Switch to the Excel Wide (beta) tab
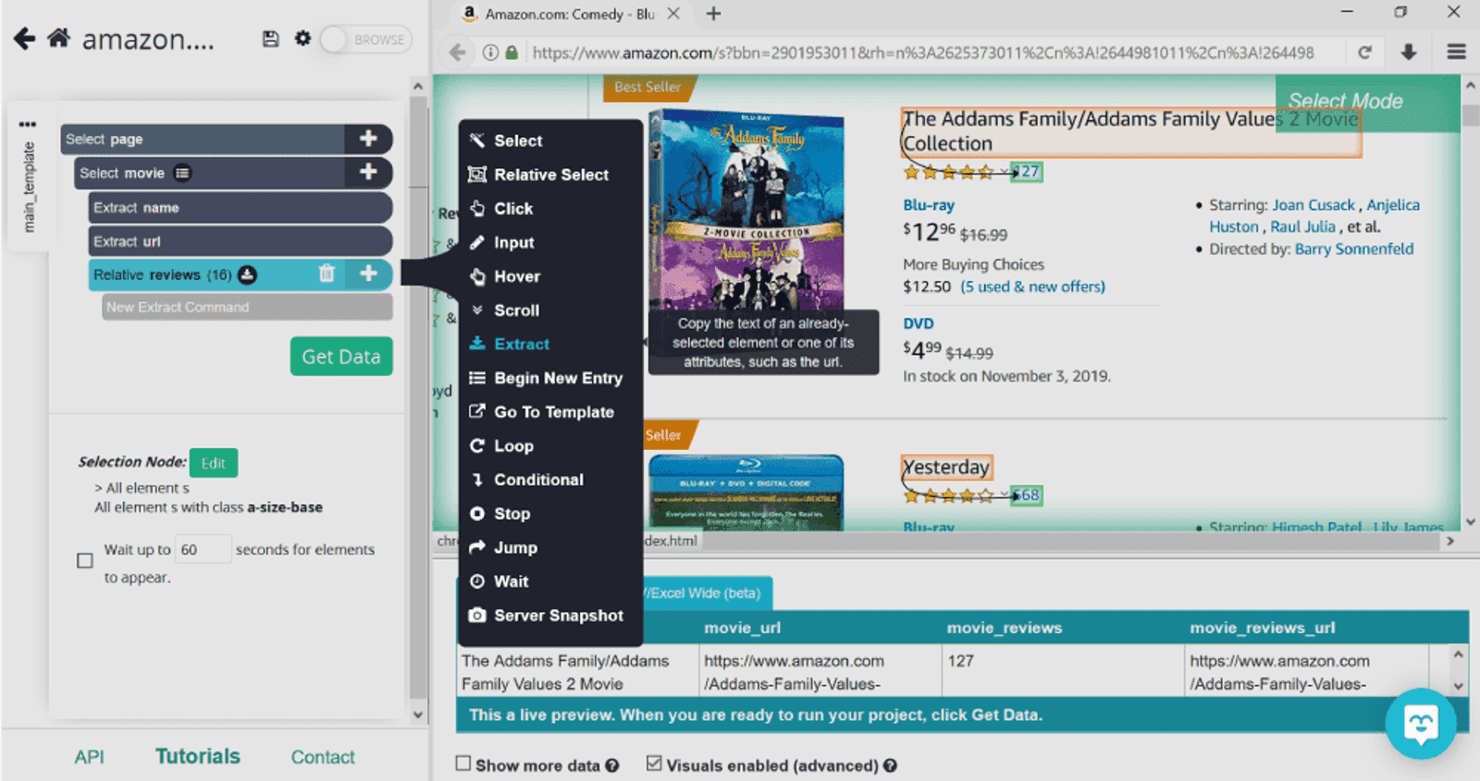The width and height of the screenshot is (1480, 781). [x=706, y=593]
